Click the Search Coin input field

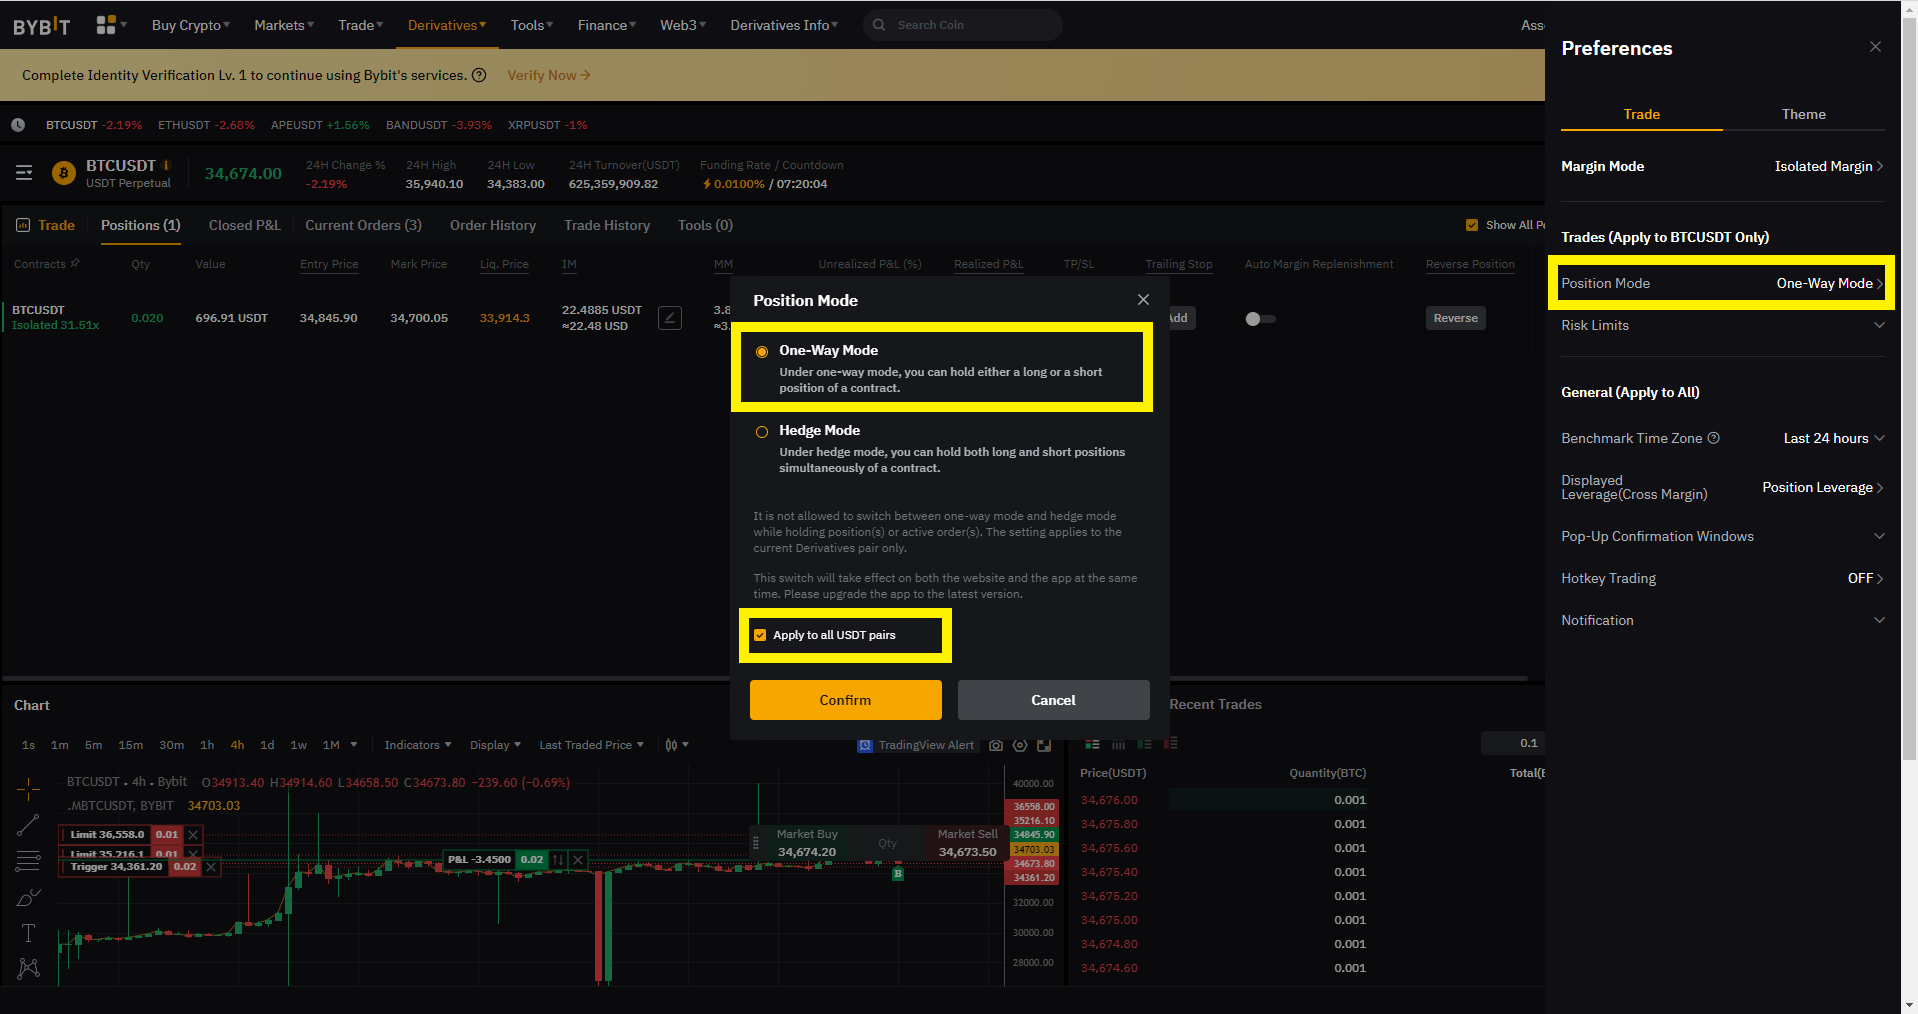point(962,25)
